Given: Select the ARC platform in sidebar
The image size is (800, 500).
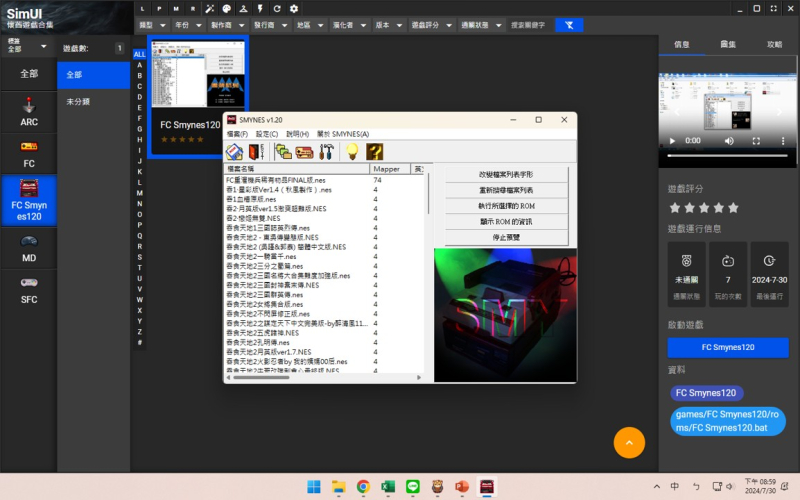Looking at the screenshot, I should [x=29, y=112].
